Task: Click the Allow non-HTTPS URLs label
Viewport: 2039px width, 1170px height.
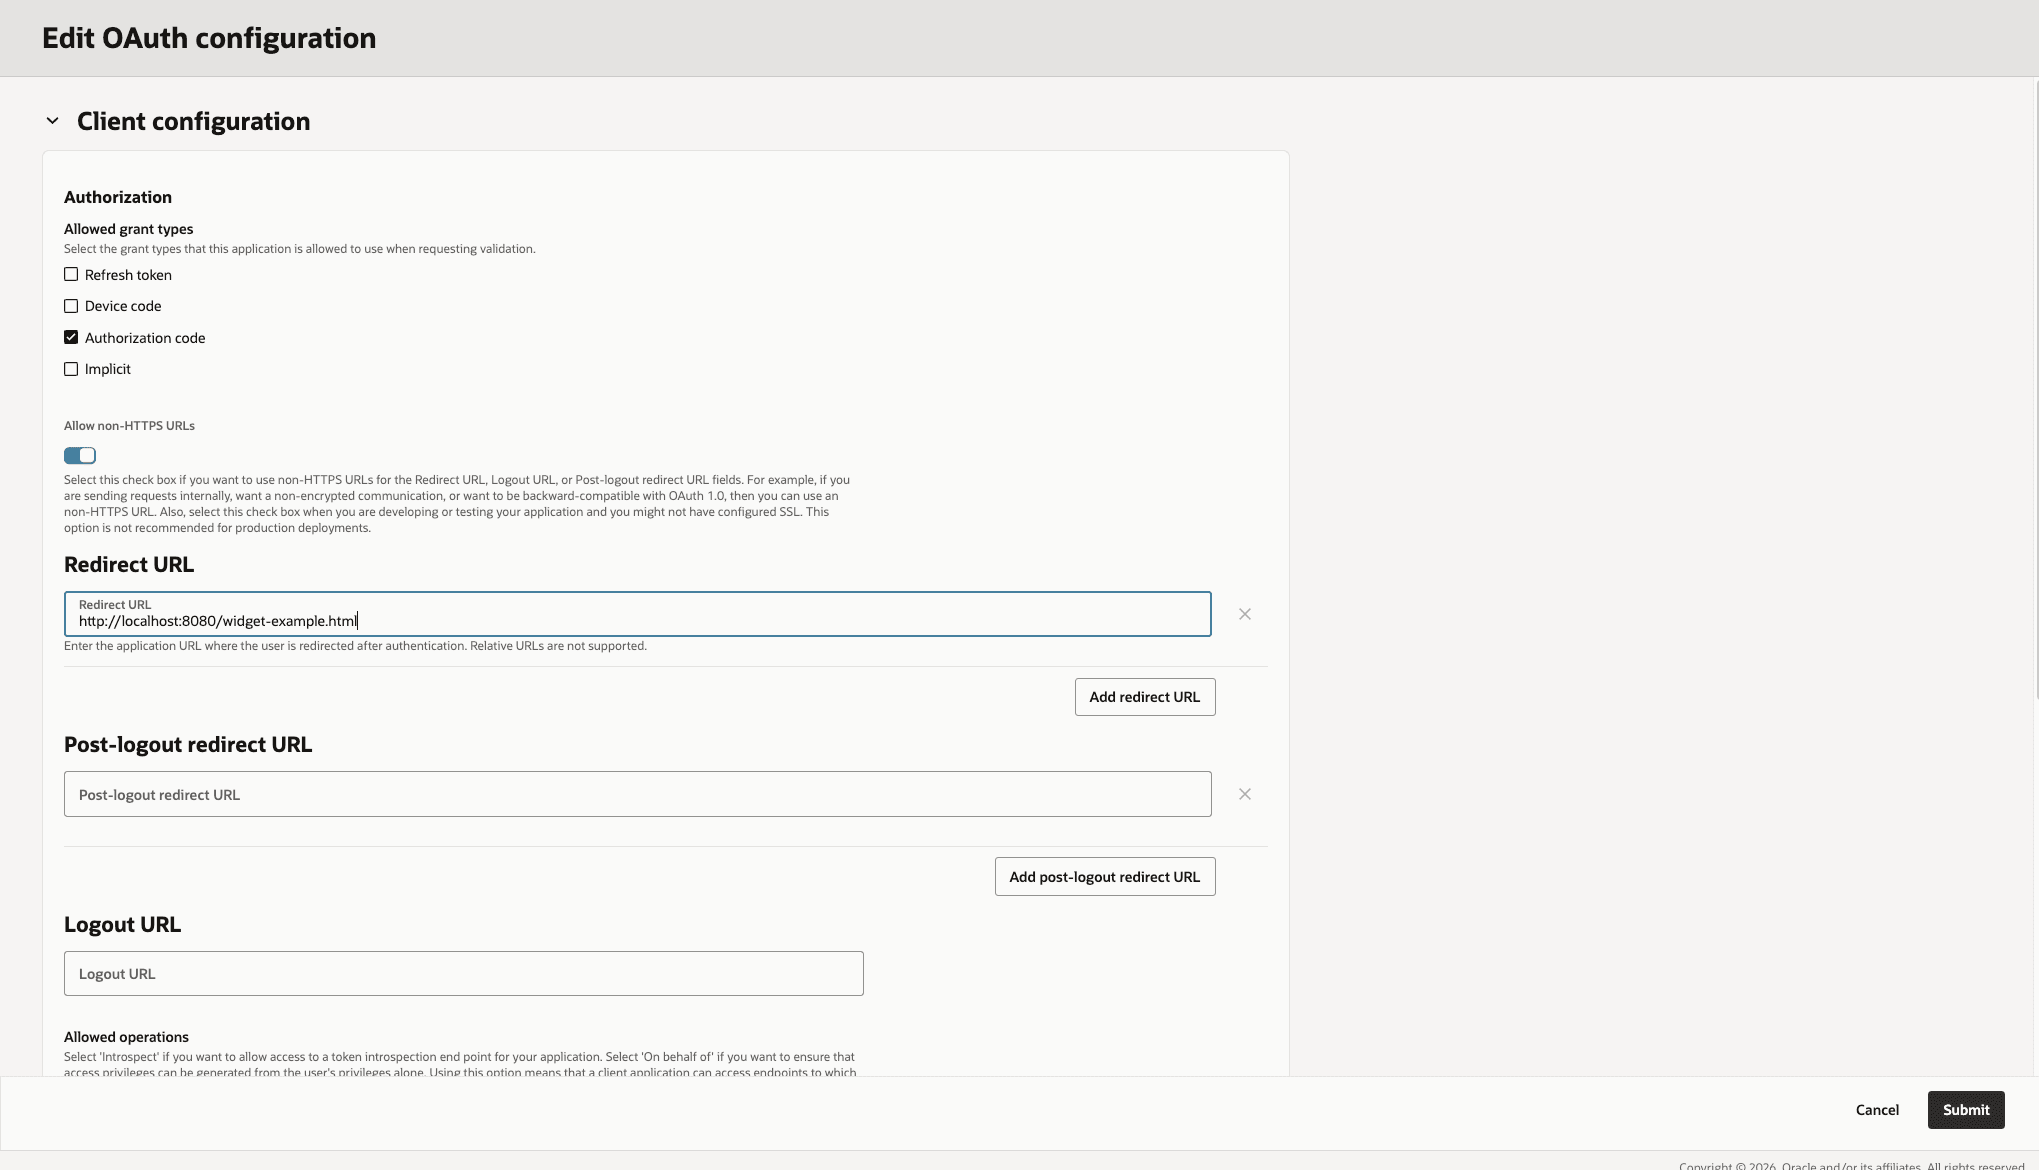Action: point(129,426)
